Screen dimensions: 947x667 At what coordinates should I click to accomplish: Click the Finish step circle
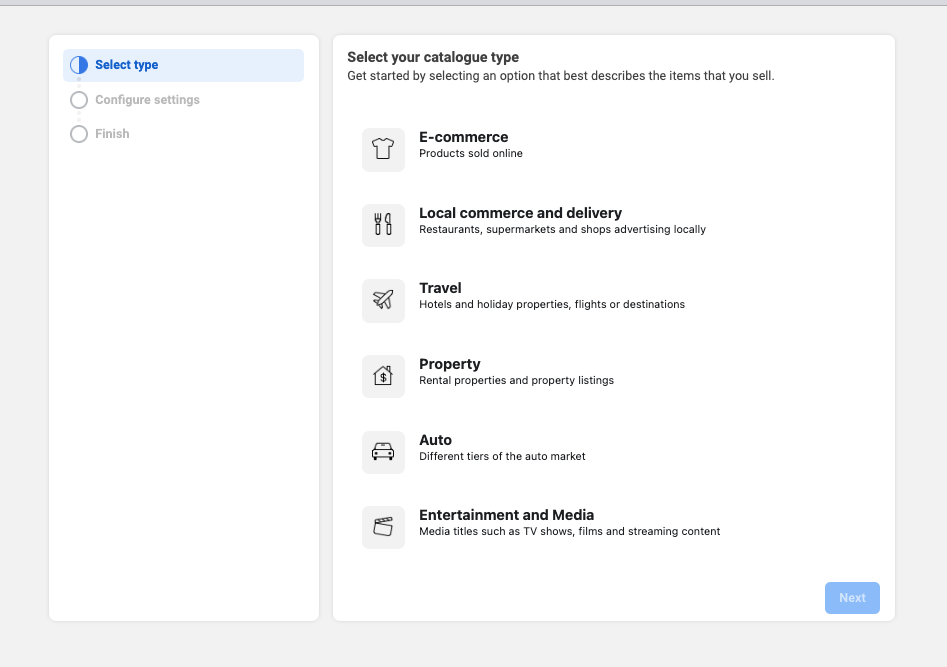tap(79, 134)
